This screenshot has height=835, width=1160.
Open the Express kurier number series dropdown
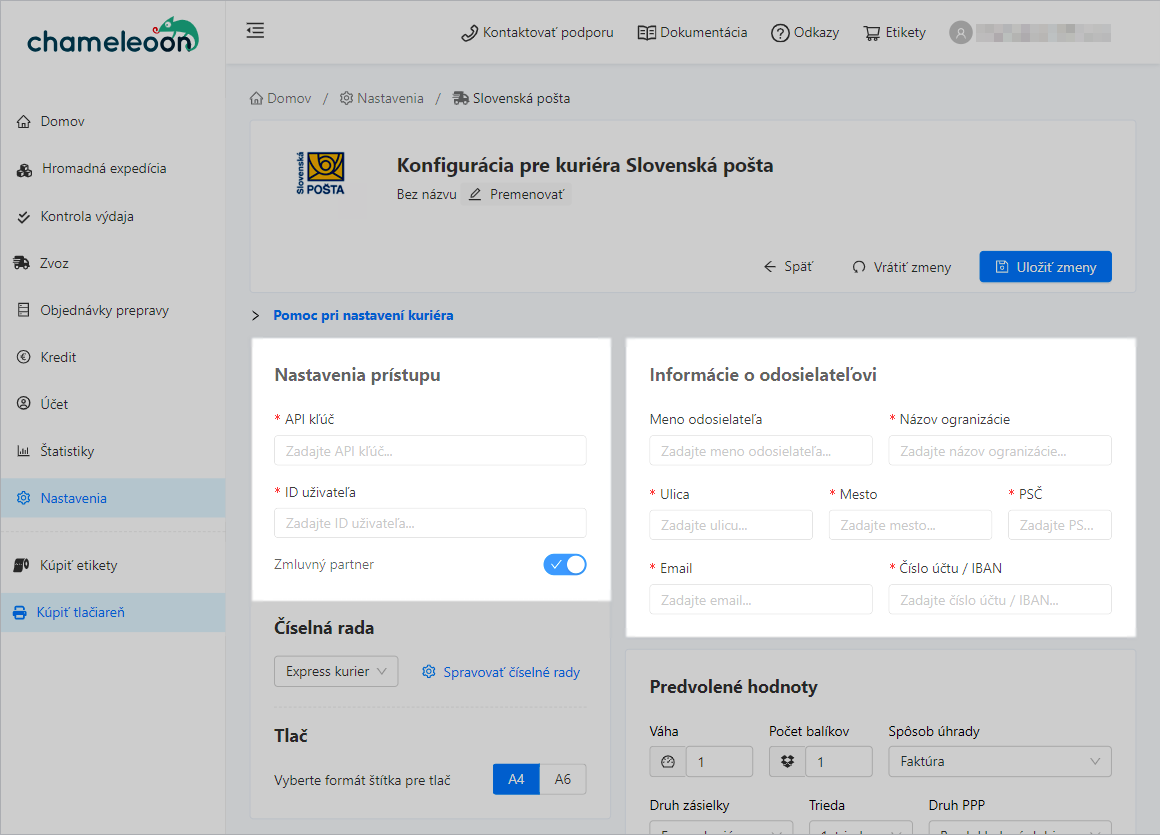(x=336, y=672)
